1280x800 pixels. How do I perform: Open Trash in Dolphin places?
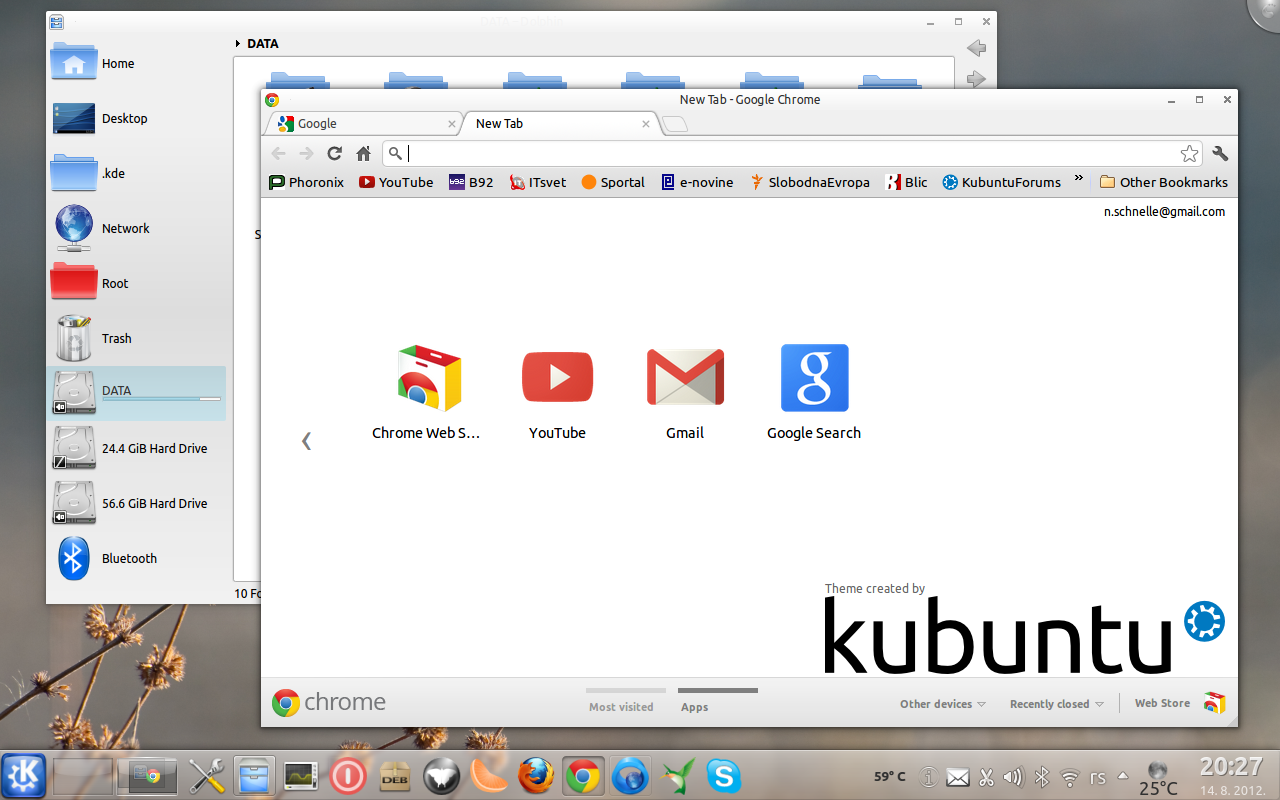[x=137, y=338]
